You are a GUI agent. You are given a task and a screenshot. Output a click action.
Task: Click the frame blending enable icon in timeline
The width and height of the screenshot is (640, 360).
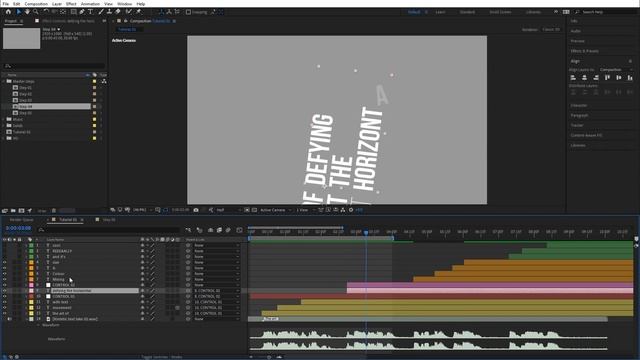pos(219,230)
